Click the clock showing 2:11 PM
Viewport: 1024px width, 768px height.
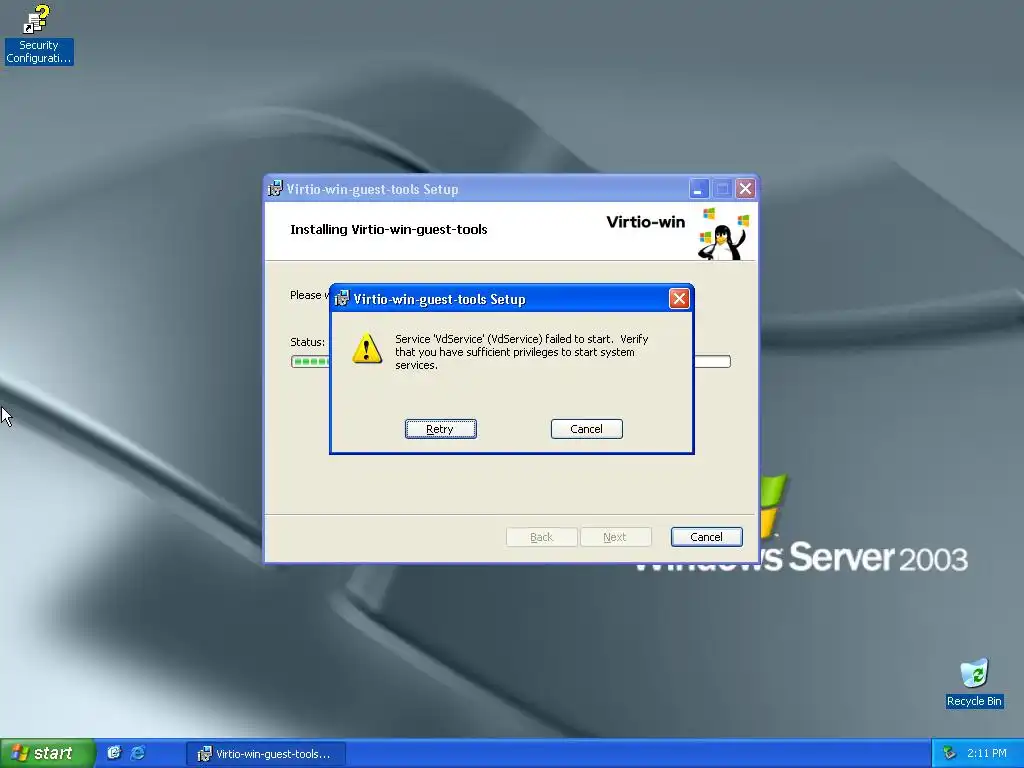[987, 754]
